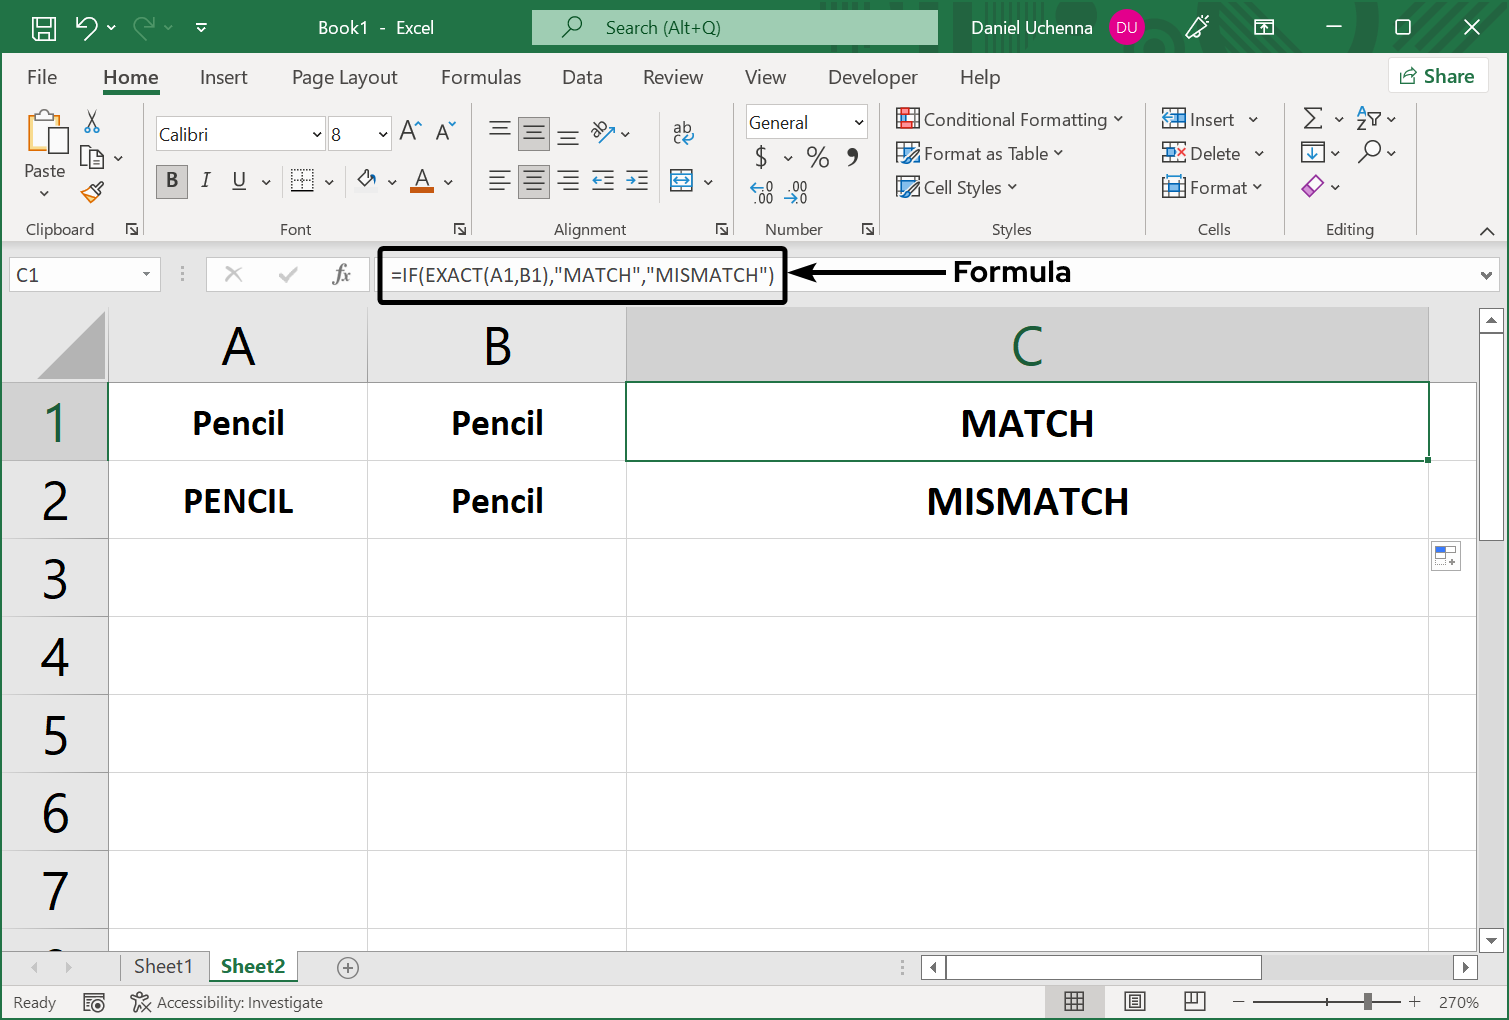Open the Developer ribbon tab
Image resolution: width=1509 pixels, height=1020 pixels.
coord(872,77)
